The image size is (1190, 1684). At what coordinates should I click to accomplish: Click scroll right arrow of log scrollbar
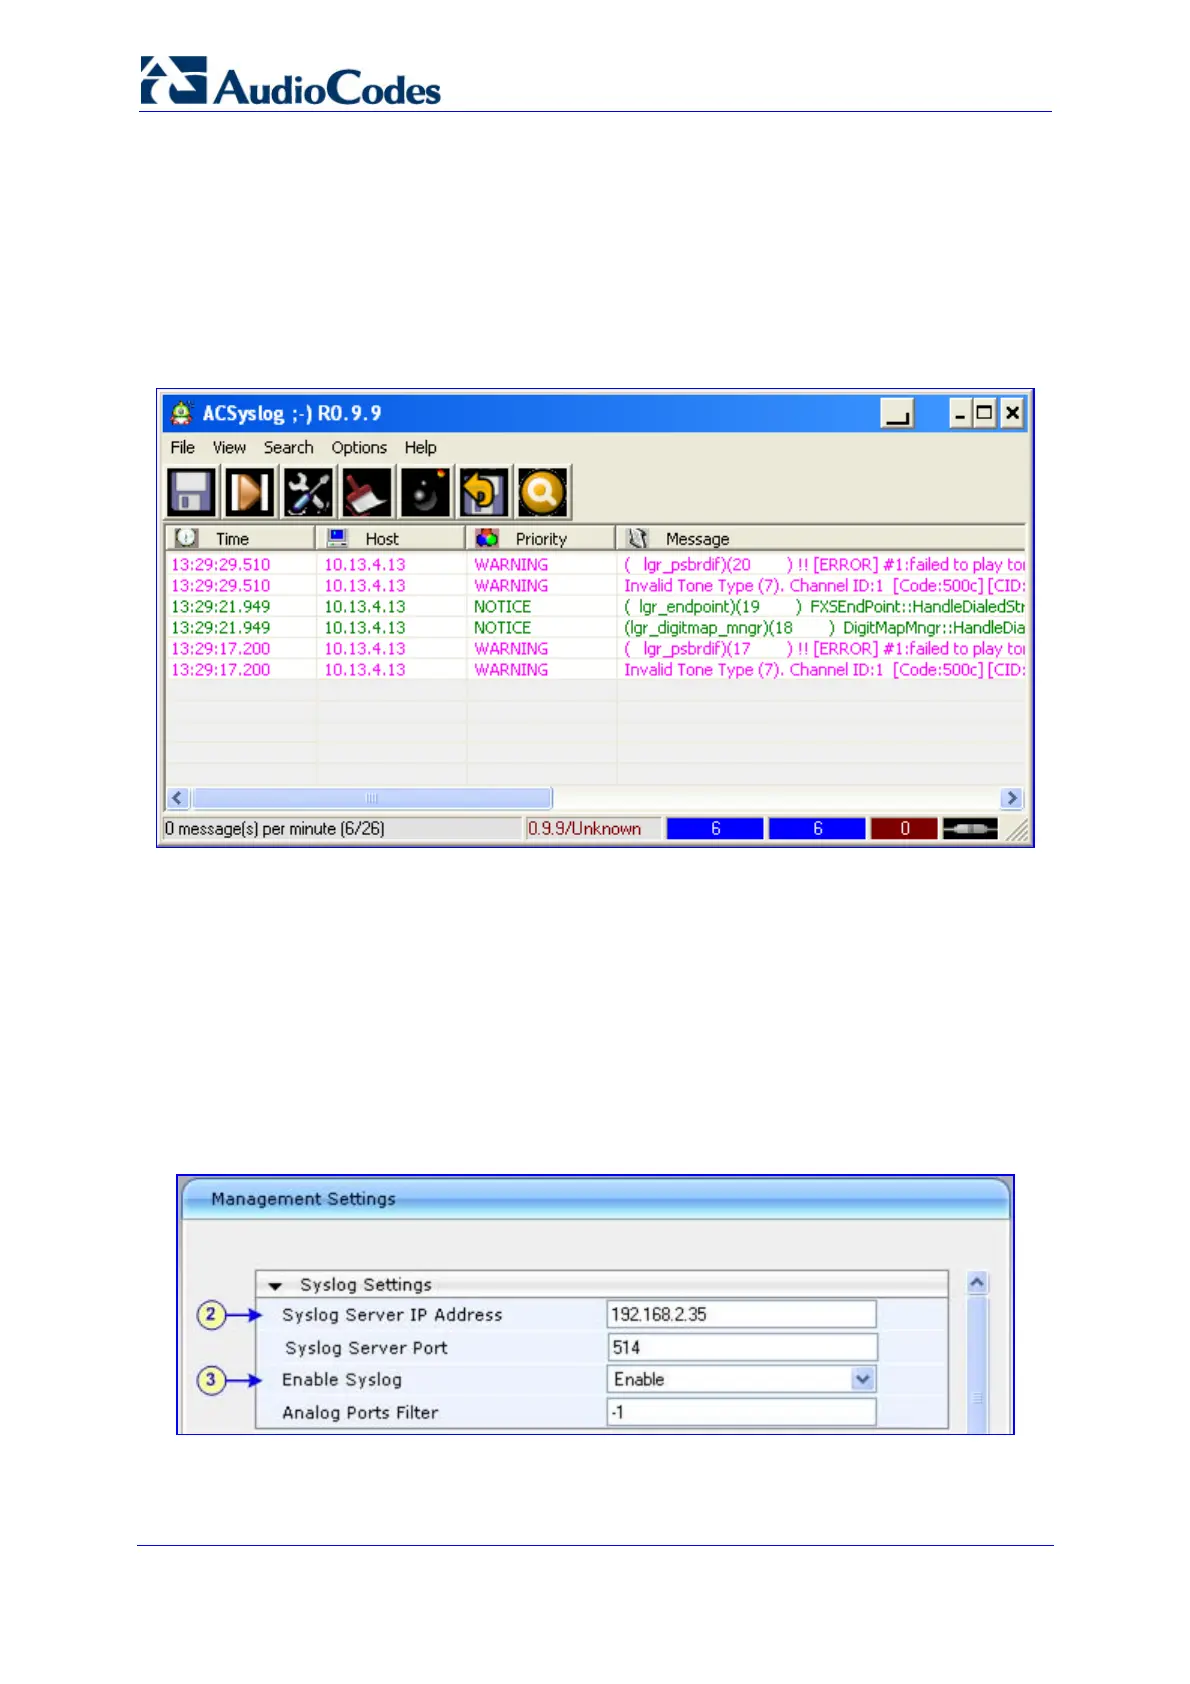[x=1012, y=798]
